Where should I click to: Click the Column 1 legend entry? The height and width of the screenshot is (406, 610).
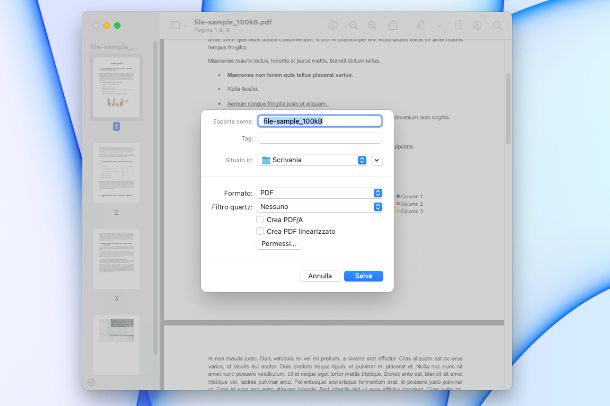(409, 196)
